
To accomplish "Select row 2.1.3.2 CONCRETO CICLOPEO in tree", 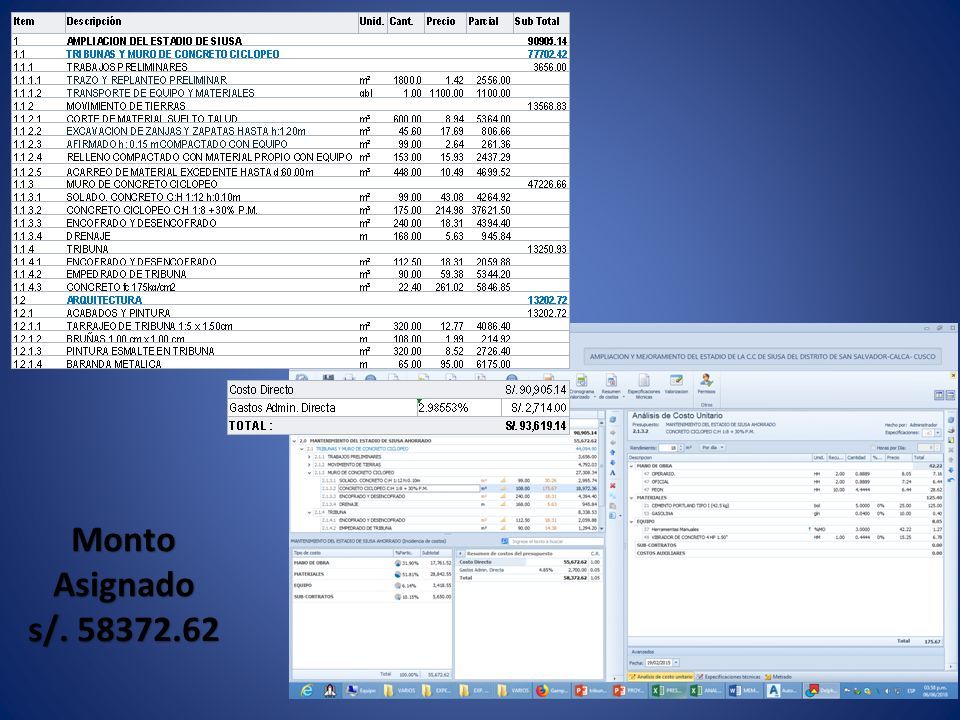I will coord(459,489).
